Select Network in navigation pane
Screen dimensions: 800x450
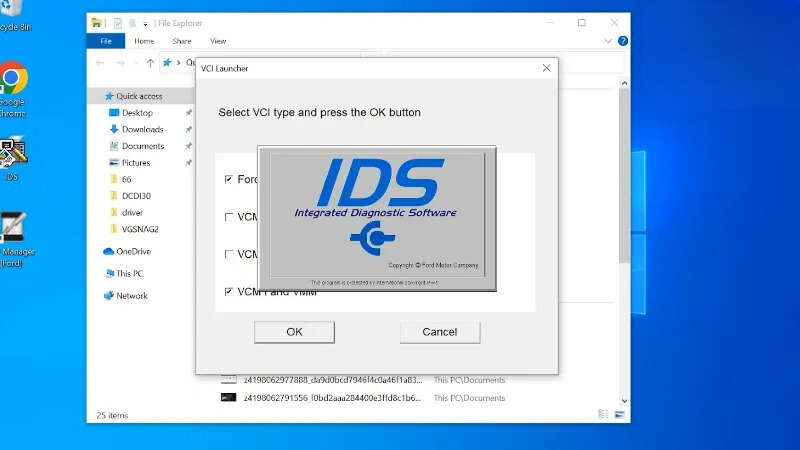click(x=132, y=296)
